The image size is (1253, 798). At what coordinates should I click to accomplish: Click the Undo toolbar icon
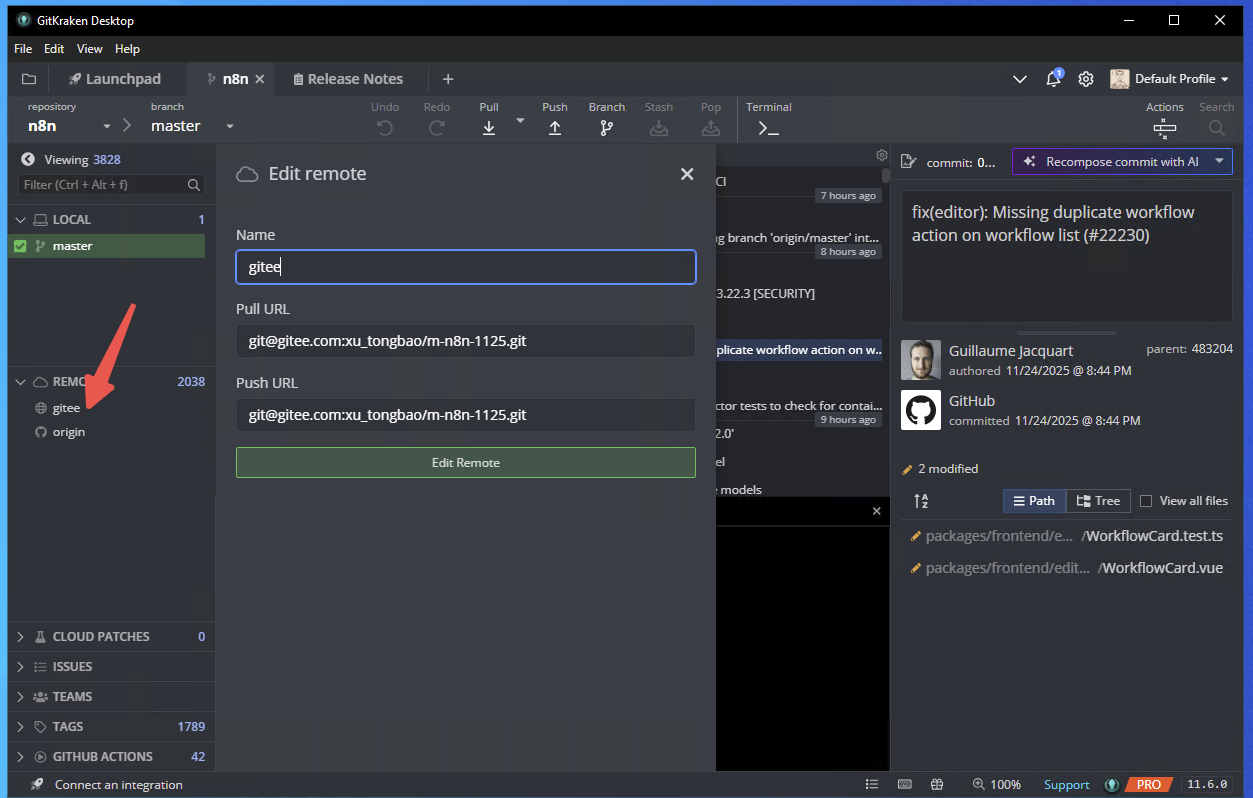[385, 128]
